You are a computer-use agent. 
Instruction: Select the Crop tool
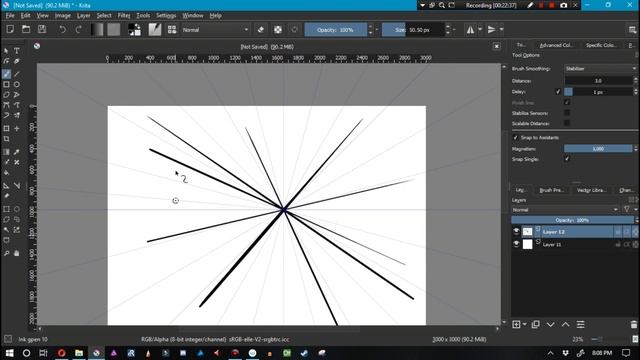coord(7,139)
